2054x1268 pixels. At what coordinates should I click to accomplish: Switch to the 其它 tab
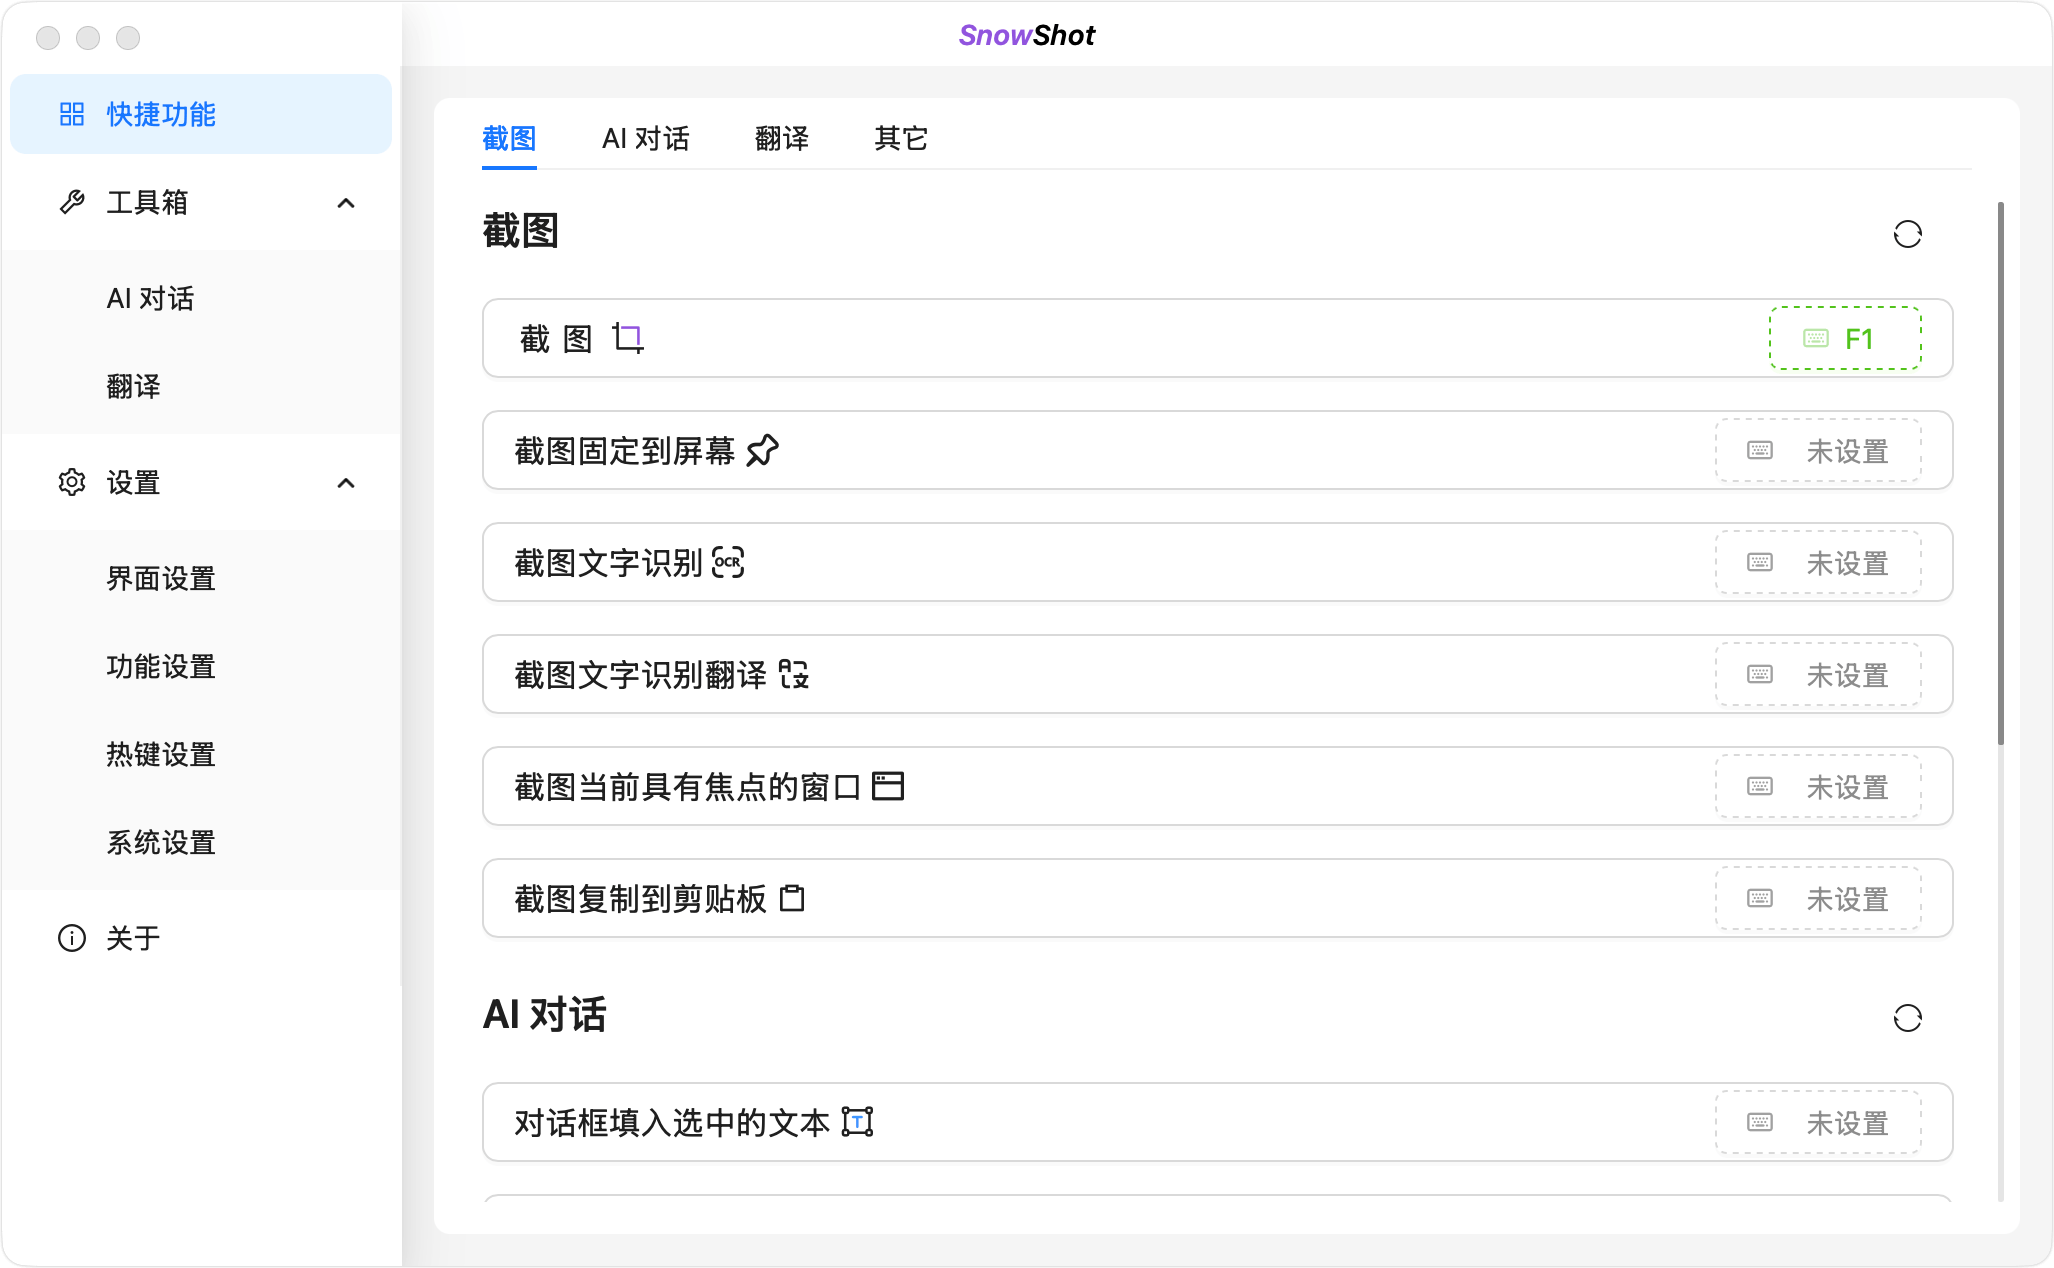pos(899,139)
